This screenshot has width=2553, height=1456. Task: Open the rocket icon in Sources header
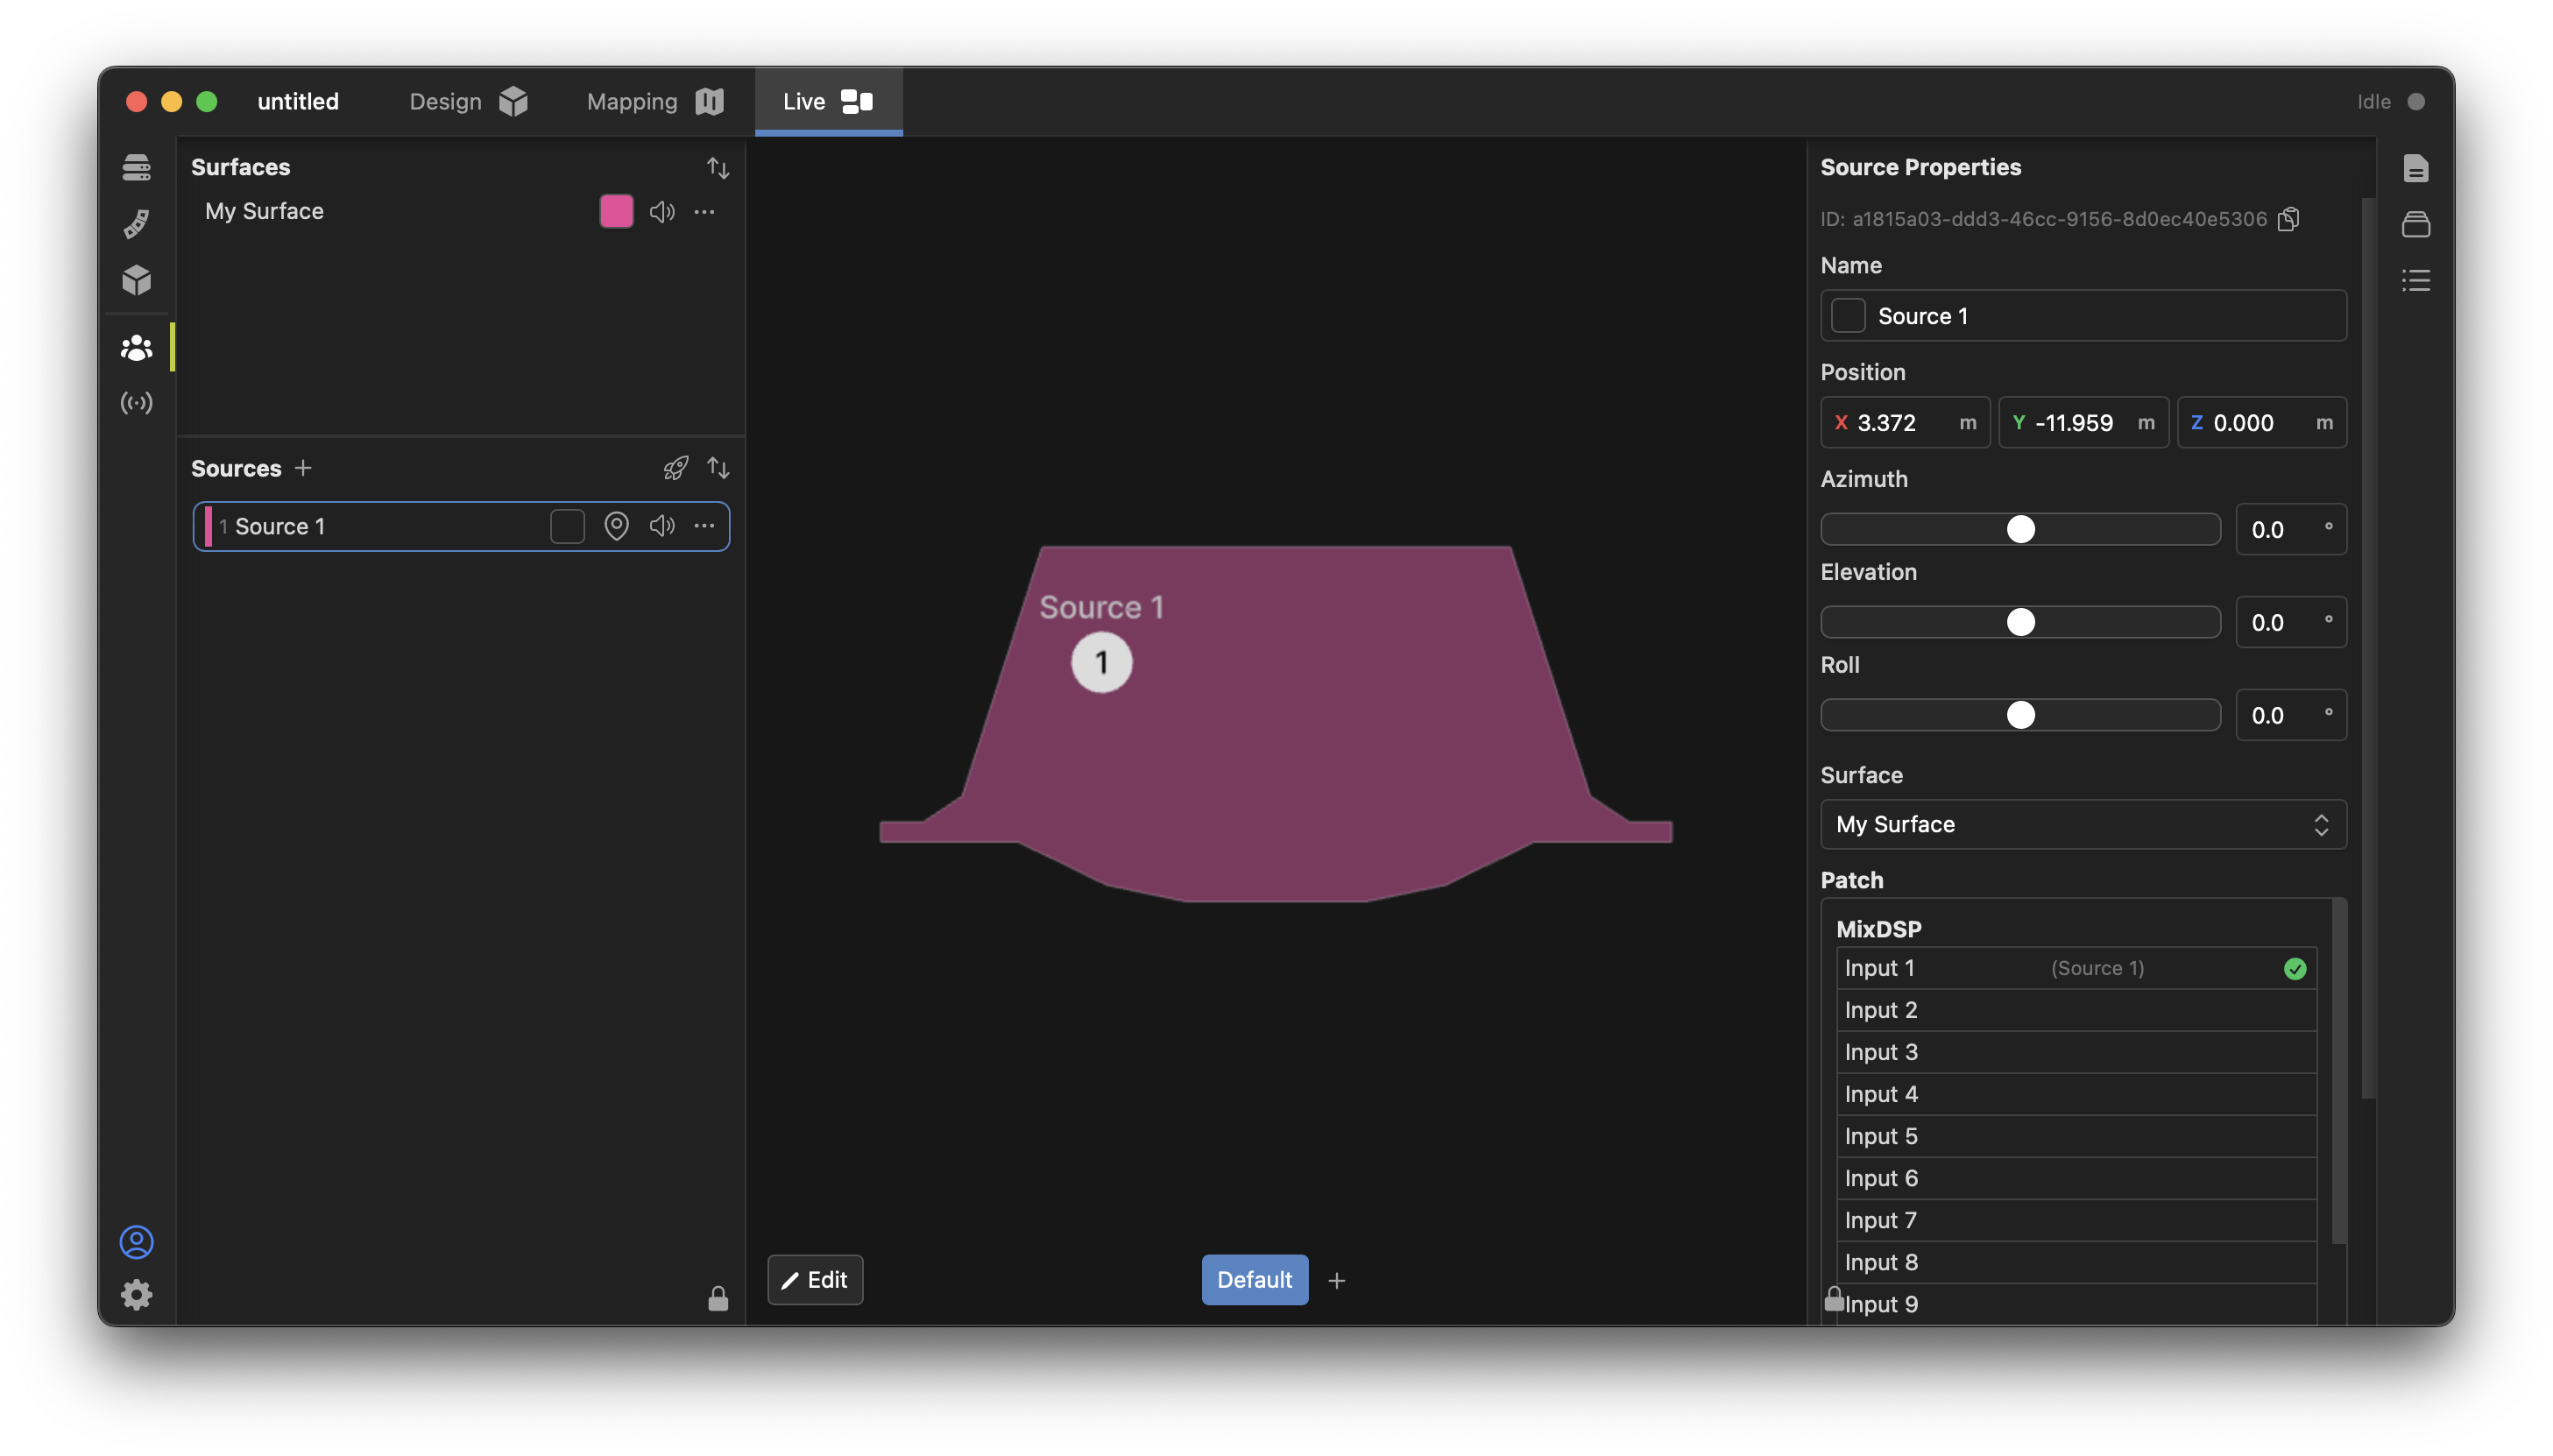tap(676, 468)
